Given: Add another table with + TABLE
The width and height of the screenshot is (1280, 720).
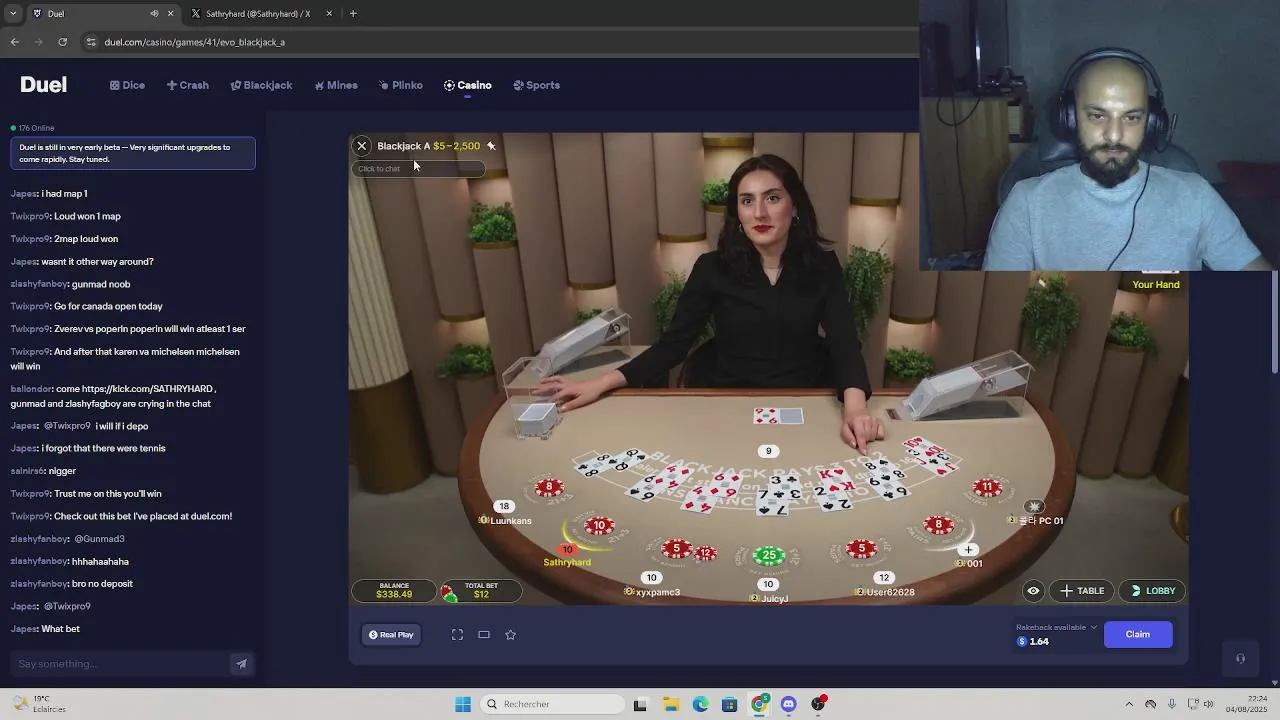Looking at the screenshot, I should point(1082,591).
